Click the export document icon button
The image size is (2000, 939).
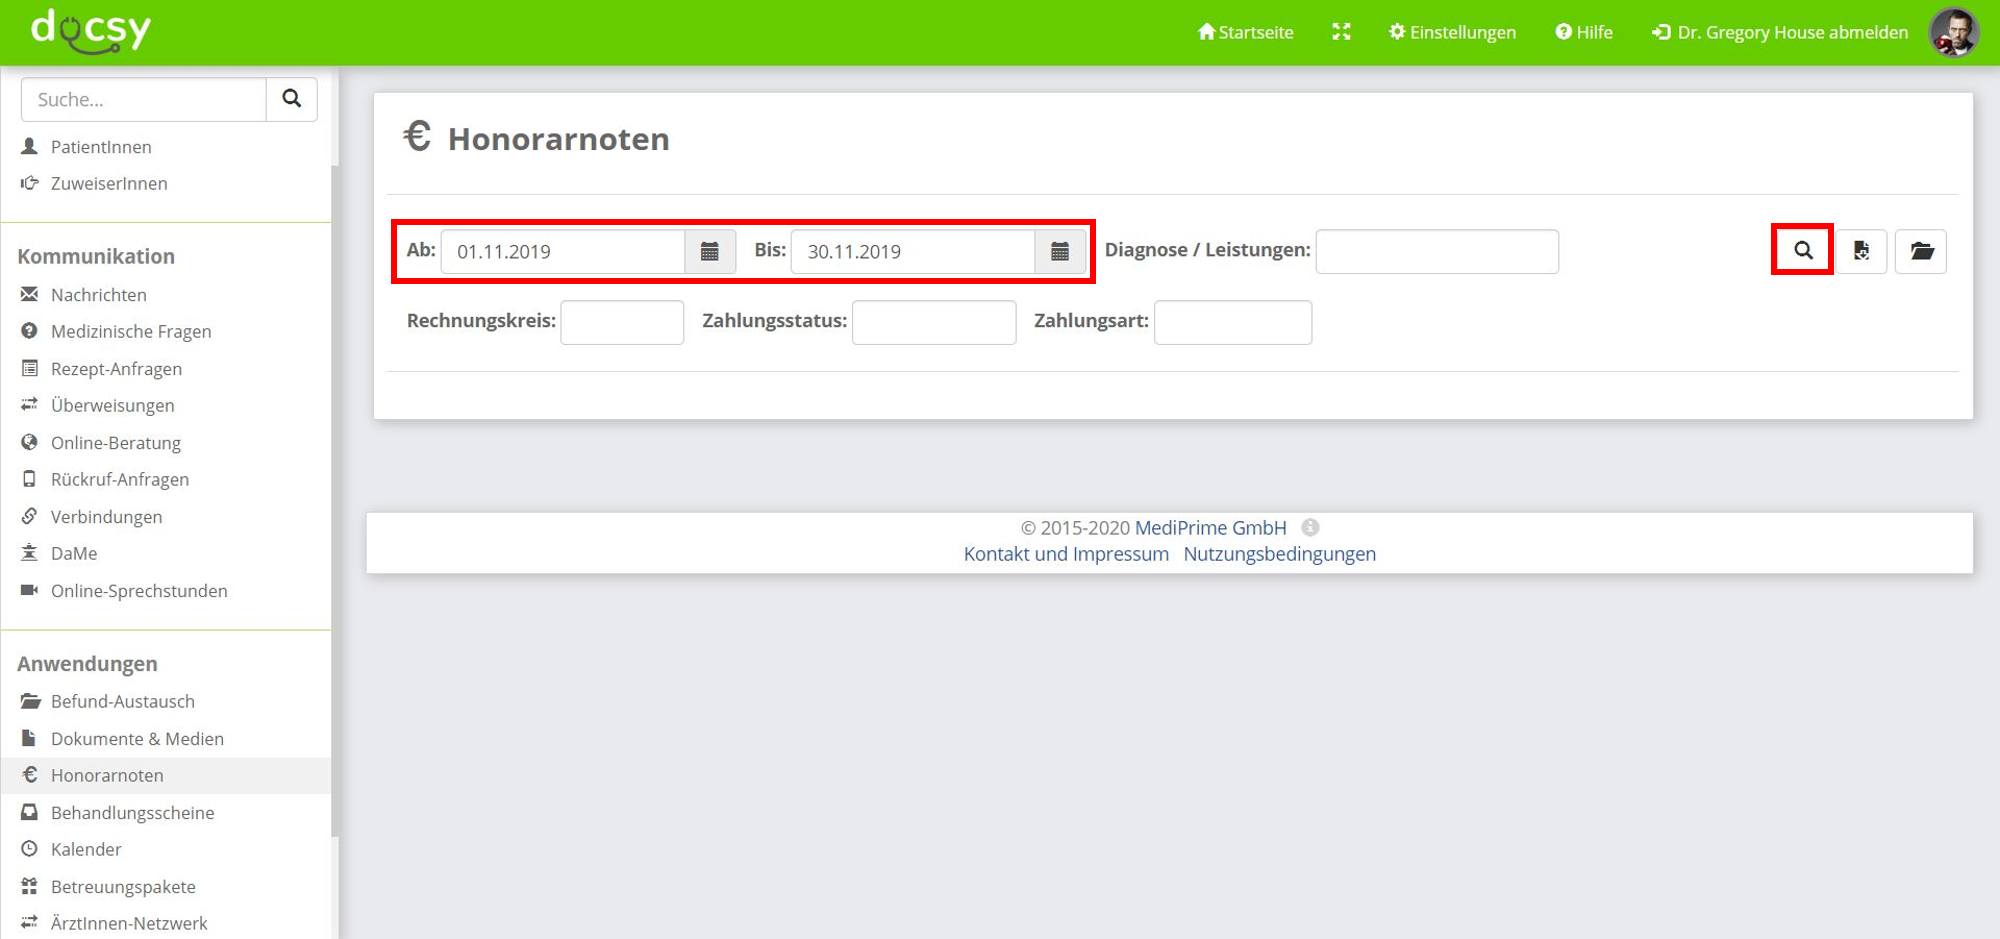[1861, 251]
